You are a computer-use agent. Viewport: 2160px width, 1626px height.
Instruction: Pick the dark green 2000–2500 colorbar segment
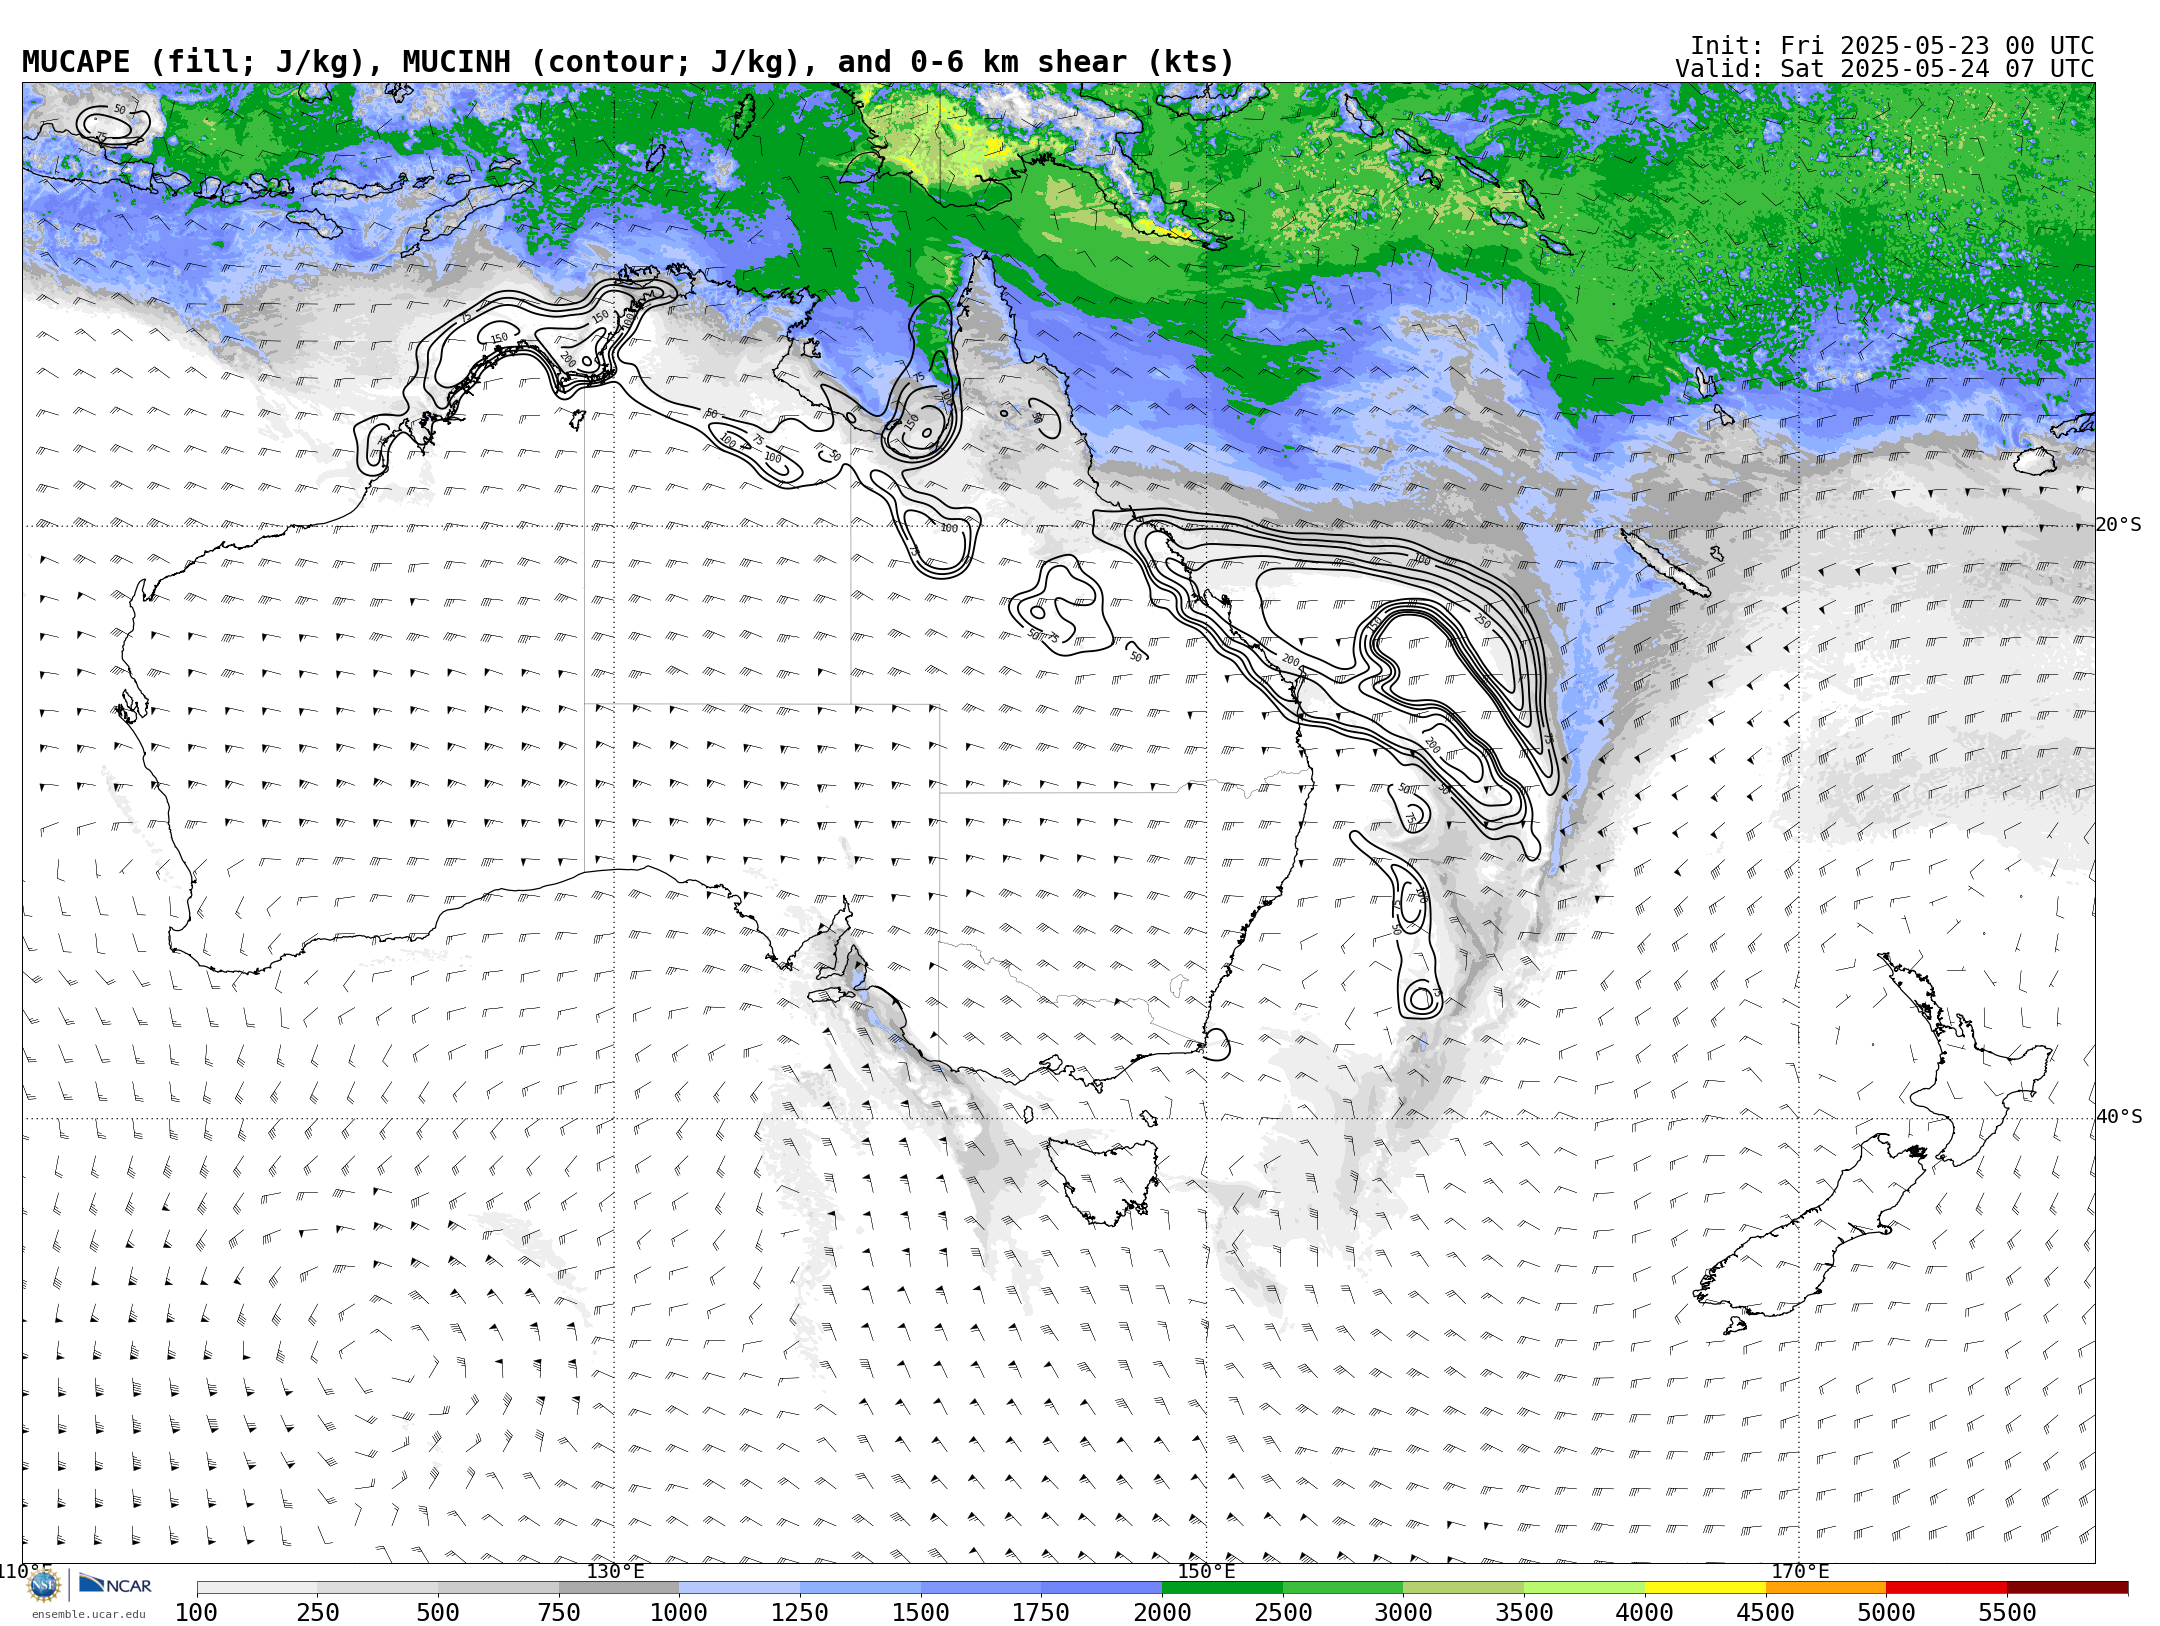click(1222, 1588)
